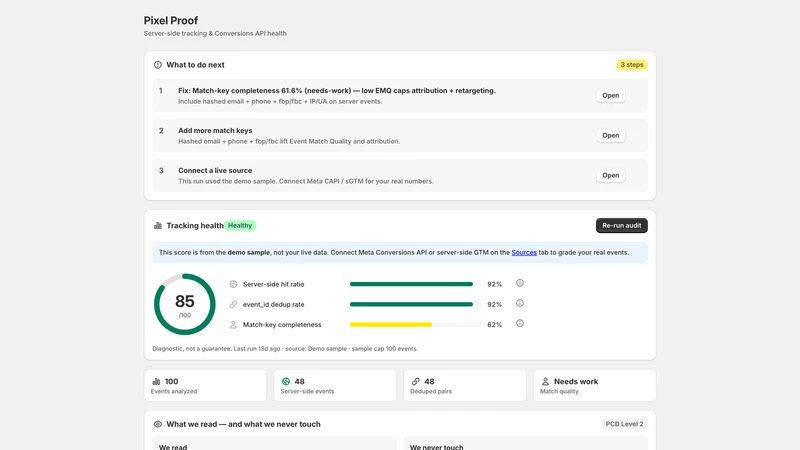Click the eye icon beside What we read
The height and width of the screenshot is (450, 800).
click(158, 424)
